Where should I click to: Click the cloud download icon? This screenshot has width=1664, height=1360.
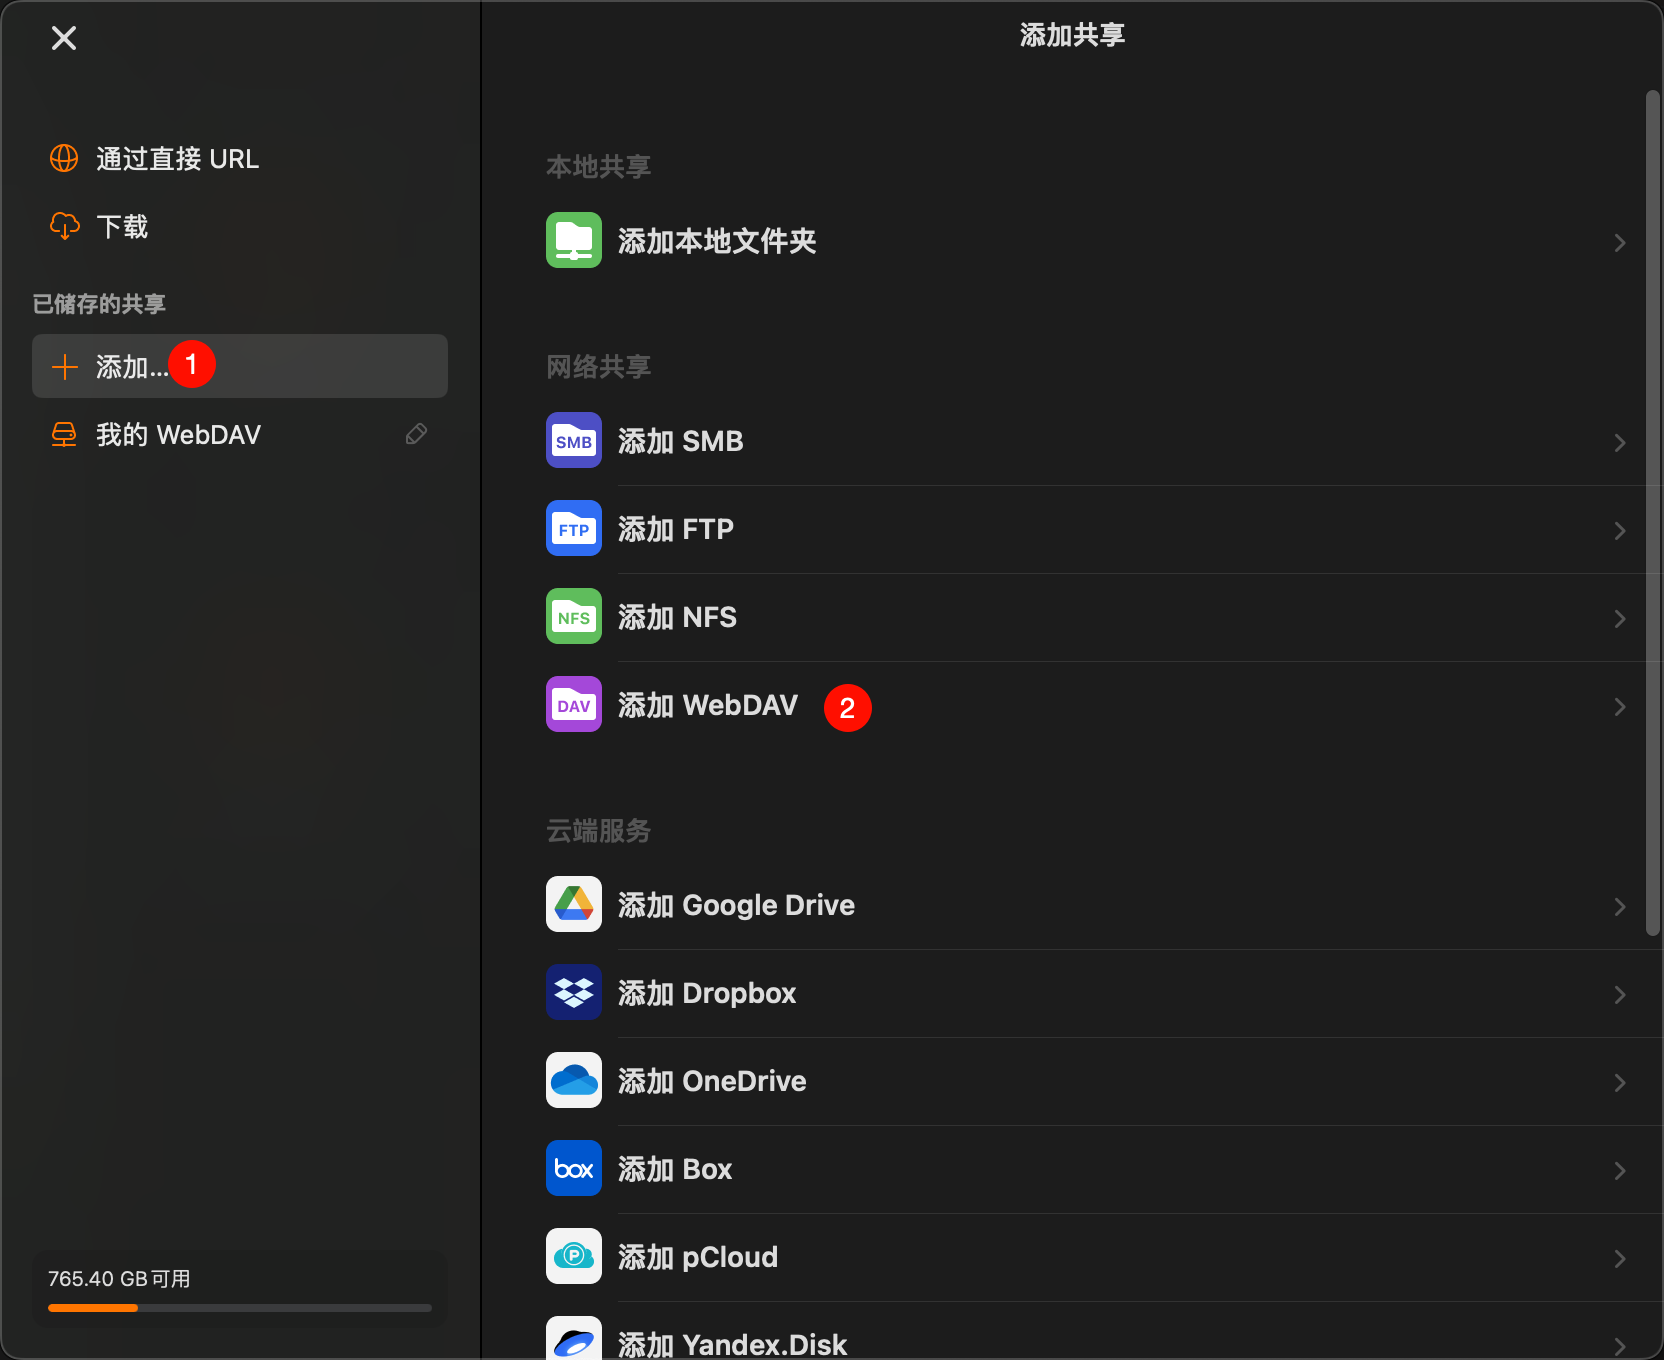point(65,226)
